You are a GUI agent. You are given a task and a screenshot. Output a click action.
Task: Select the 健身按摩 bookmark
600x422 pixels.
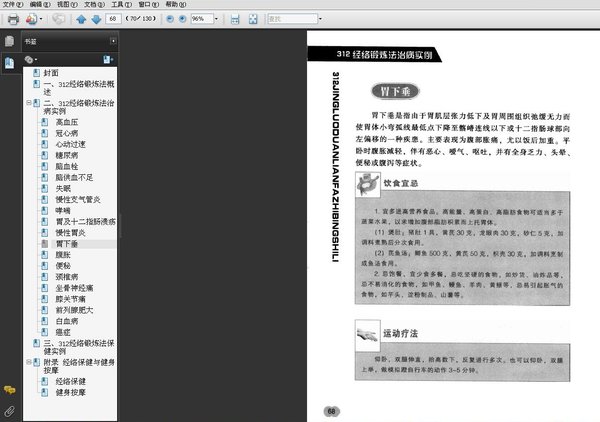click(70, 393)
